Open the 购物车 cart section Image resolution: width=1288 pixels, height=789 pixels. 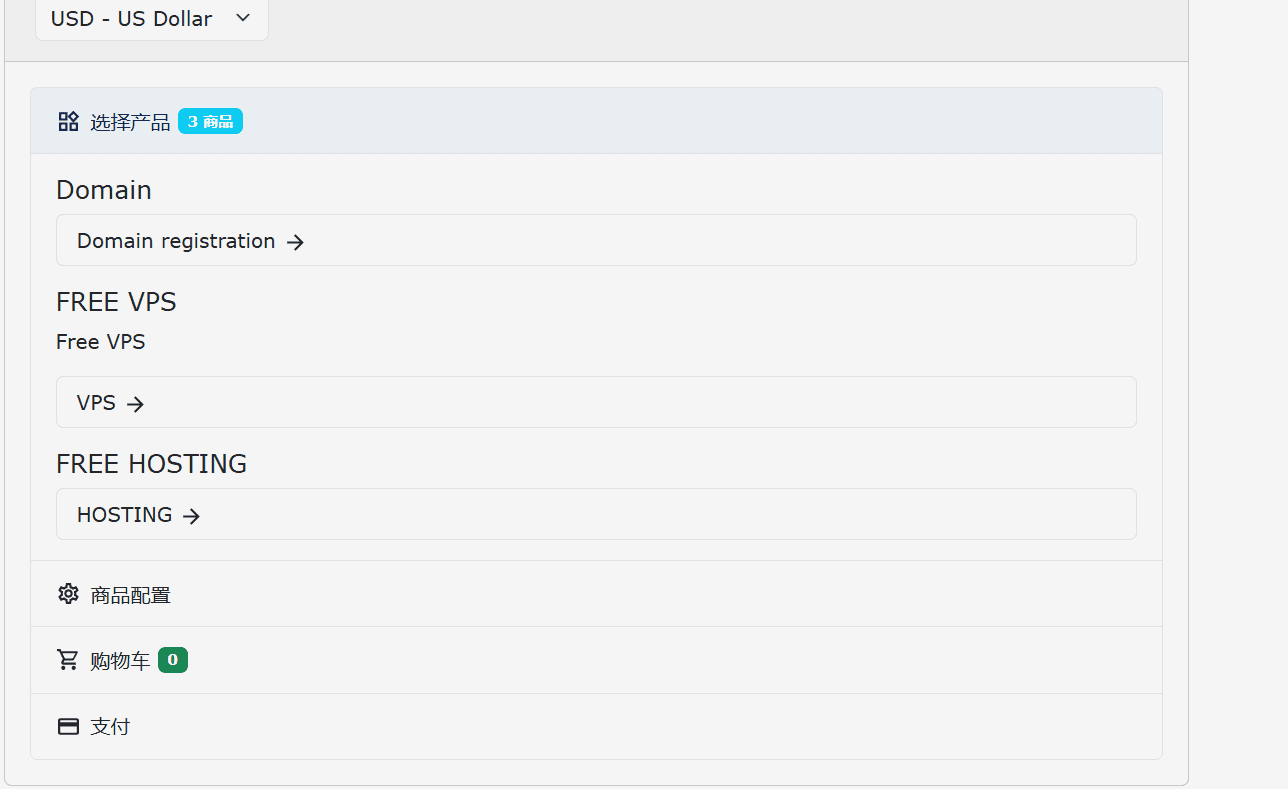[120, 661]
